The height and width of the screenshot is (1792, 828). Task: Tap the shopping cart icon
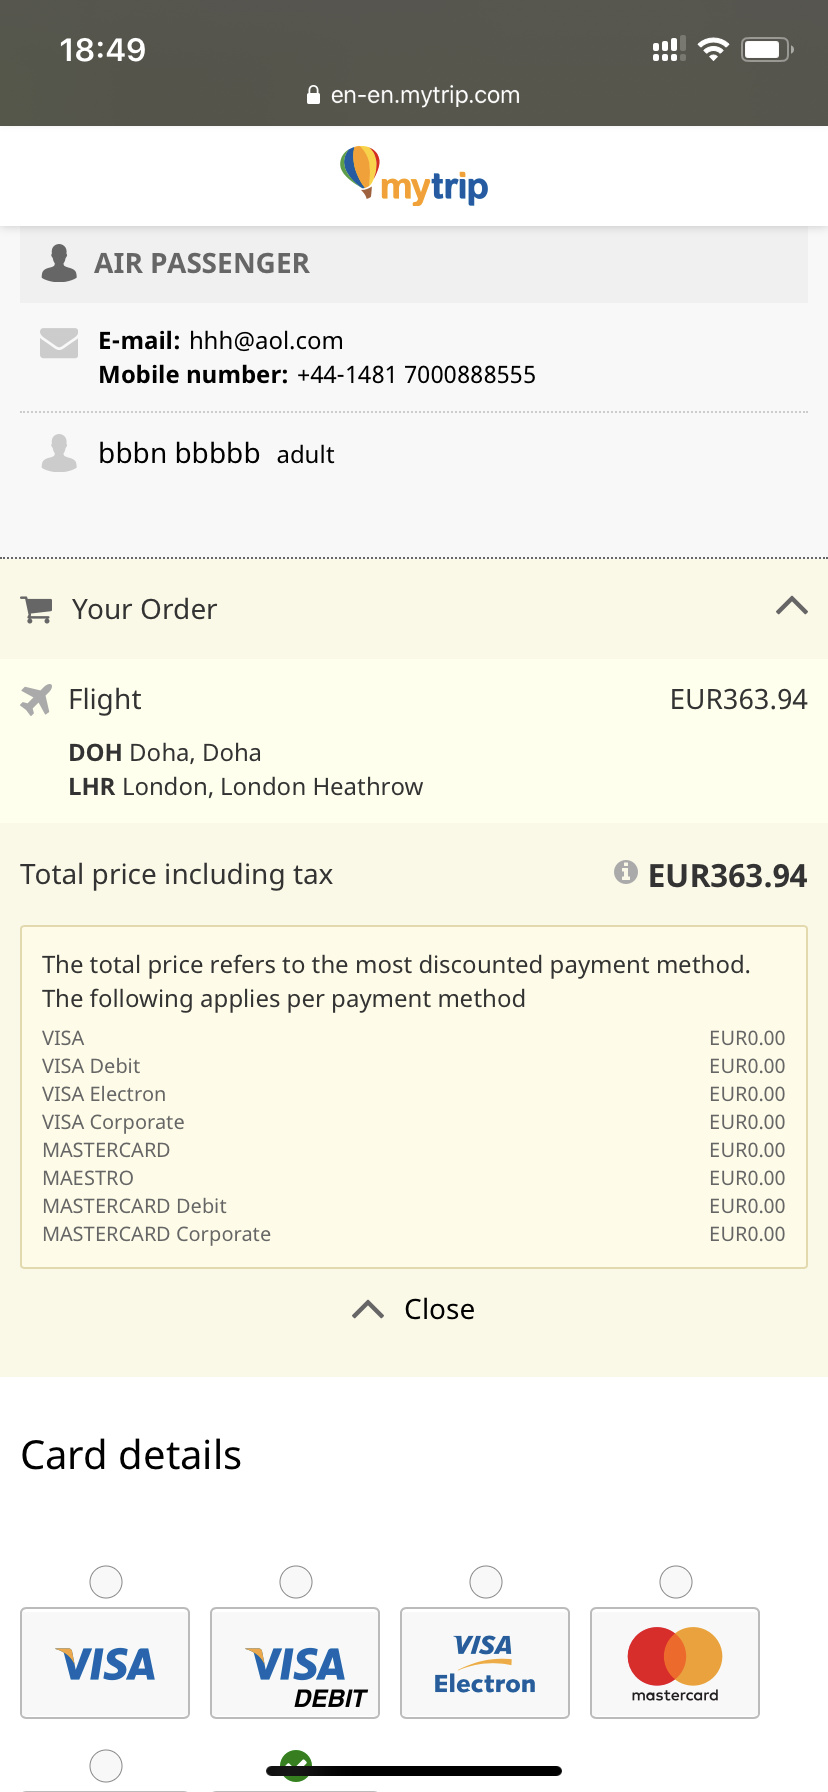(37, 609)
